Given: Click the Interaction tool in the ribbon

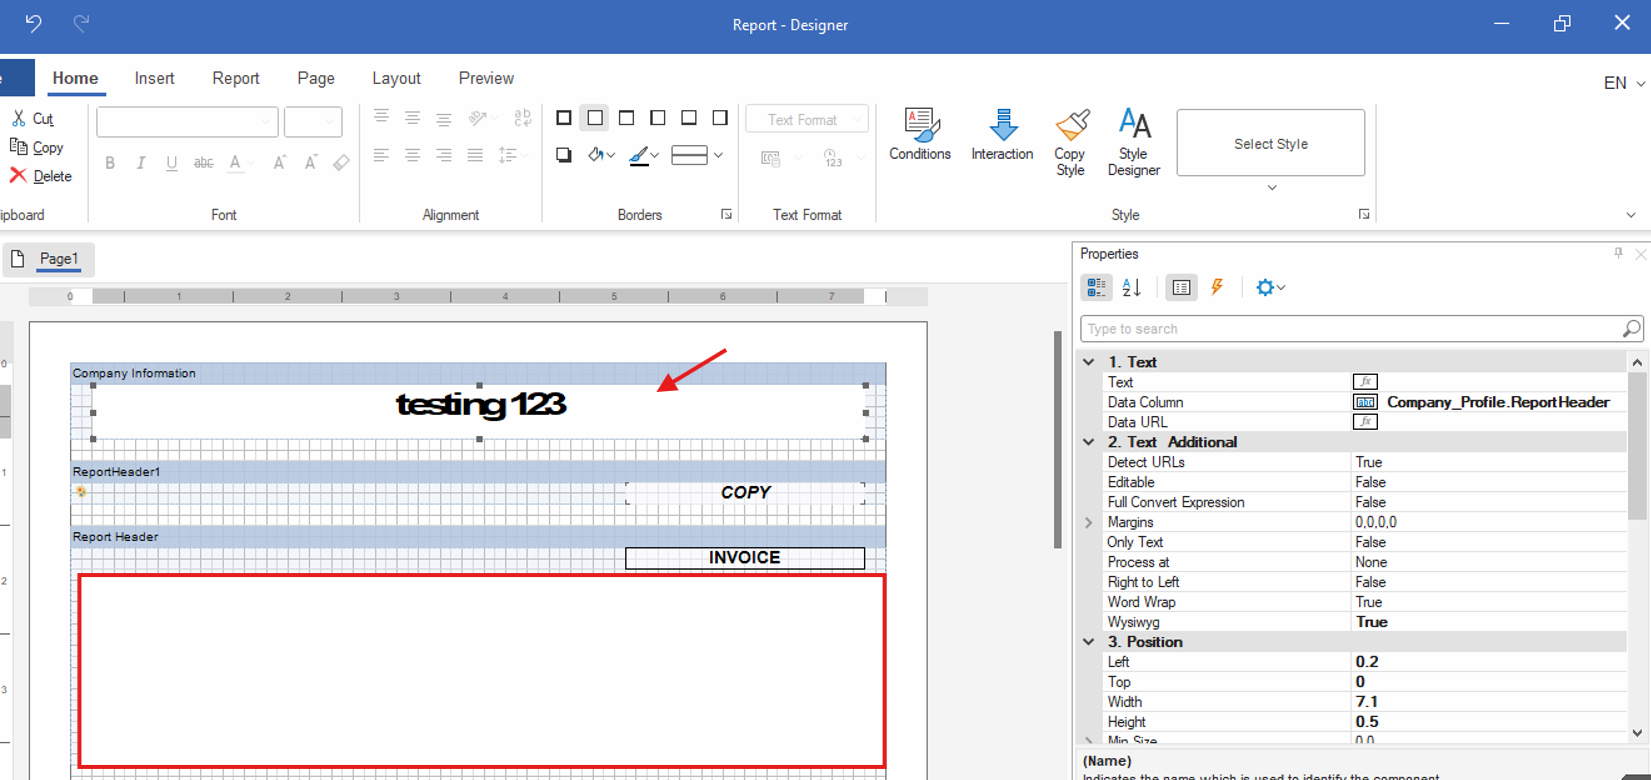Looking at the screenshot, I should [x=1001, y=134].
